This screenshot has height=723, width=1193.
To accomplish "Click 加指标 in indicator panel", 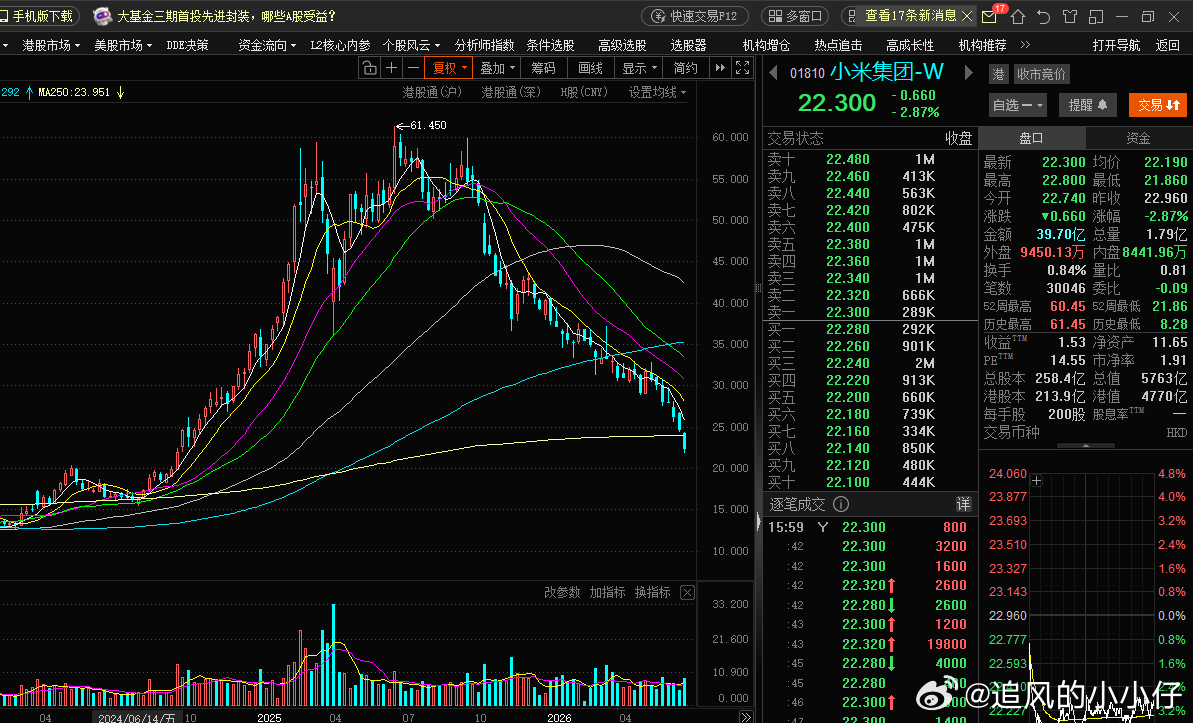I will click(x=607, y=592).
